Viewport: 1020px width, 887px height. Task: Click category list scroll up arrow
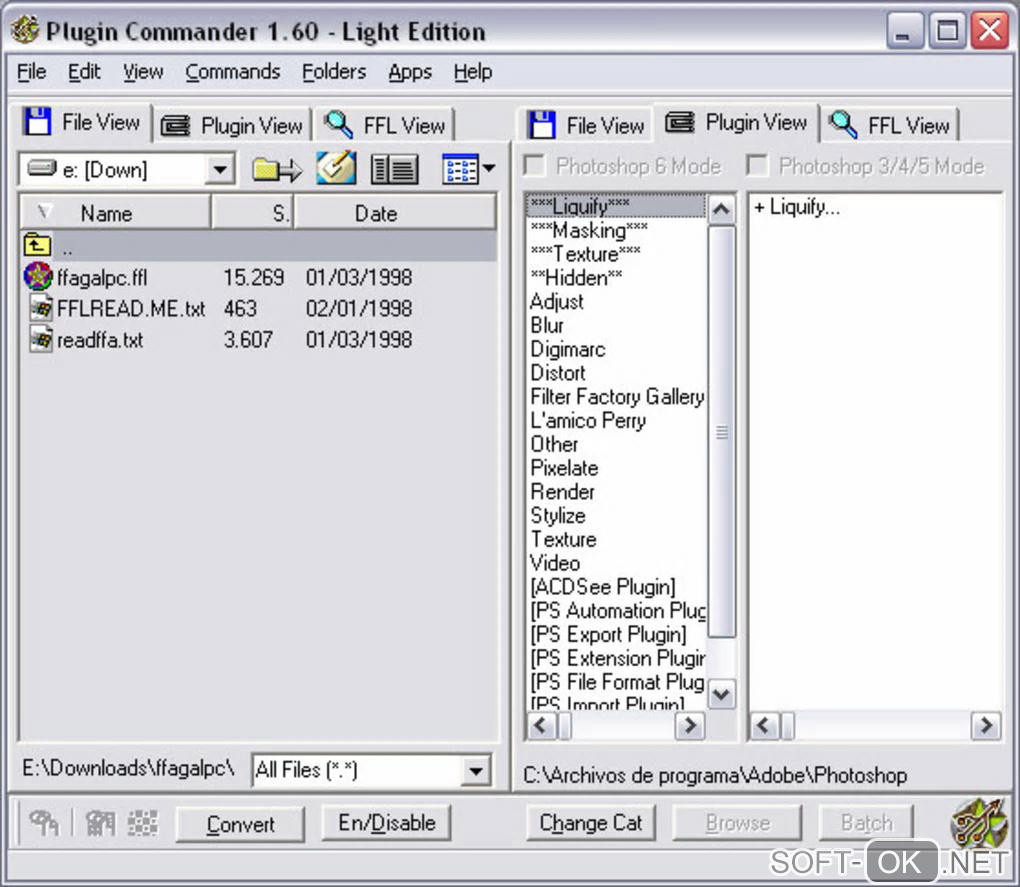click(721, 209)
